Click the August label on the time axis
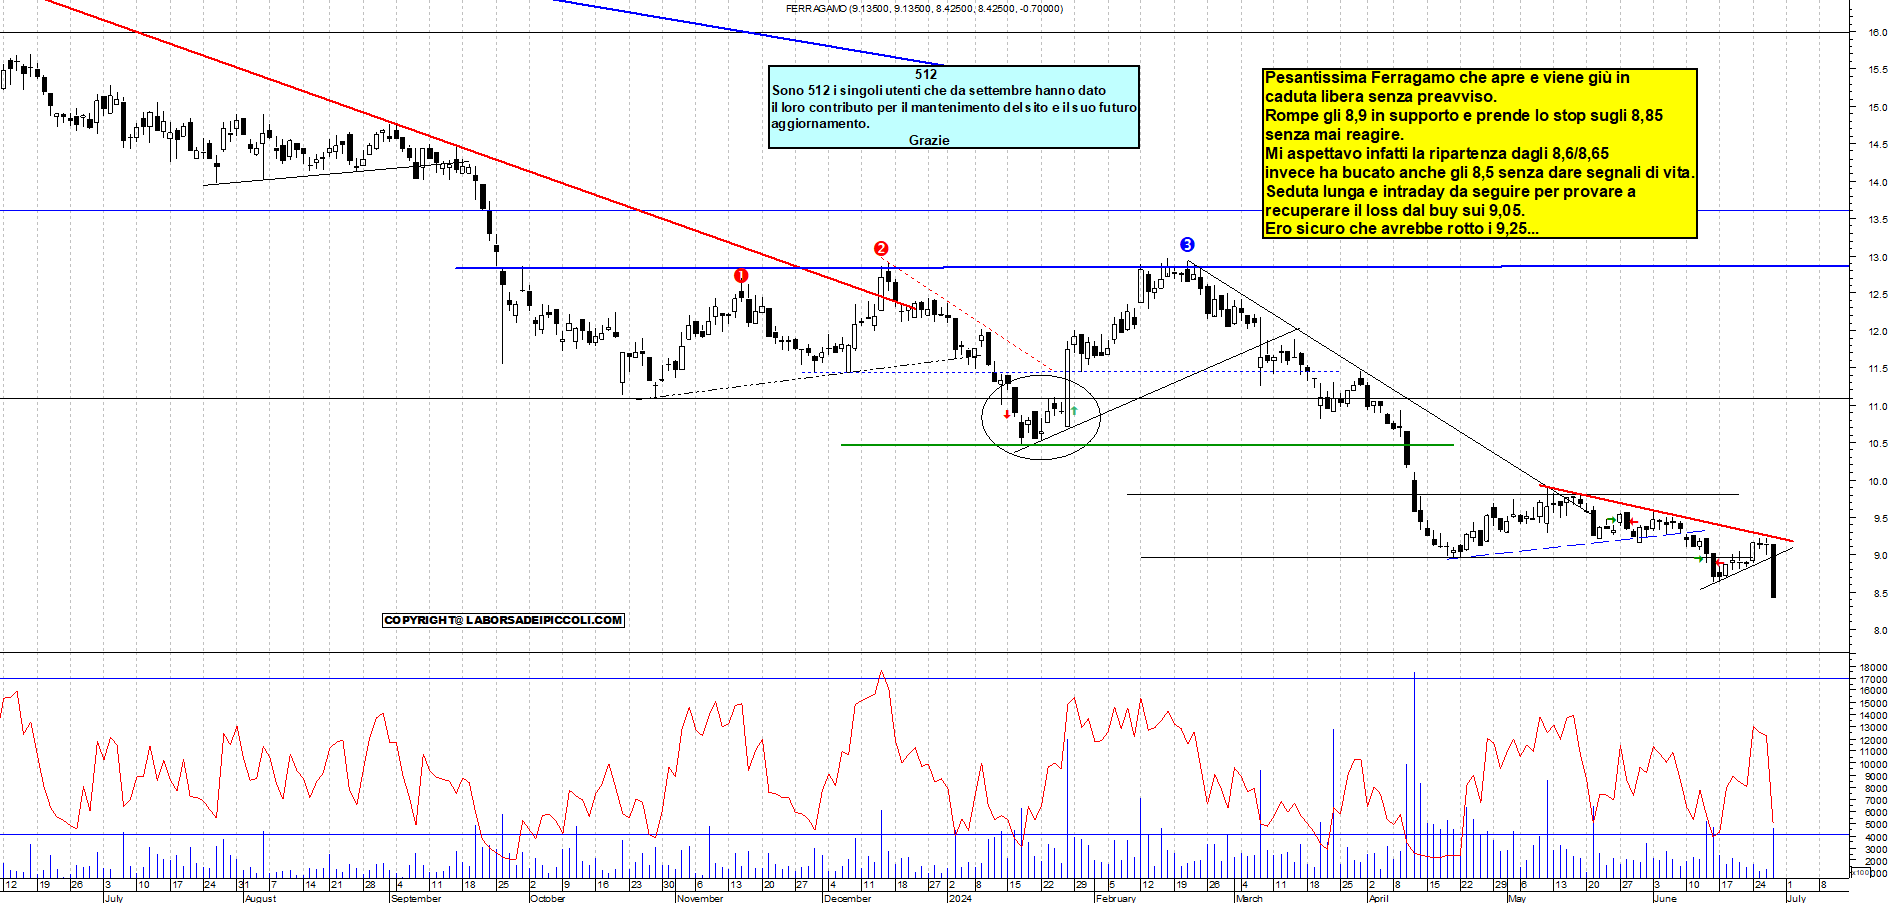This screenshot has height=903, width=1890. (x=260, y=898)
